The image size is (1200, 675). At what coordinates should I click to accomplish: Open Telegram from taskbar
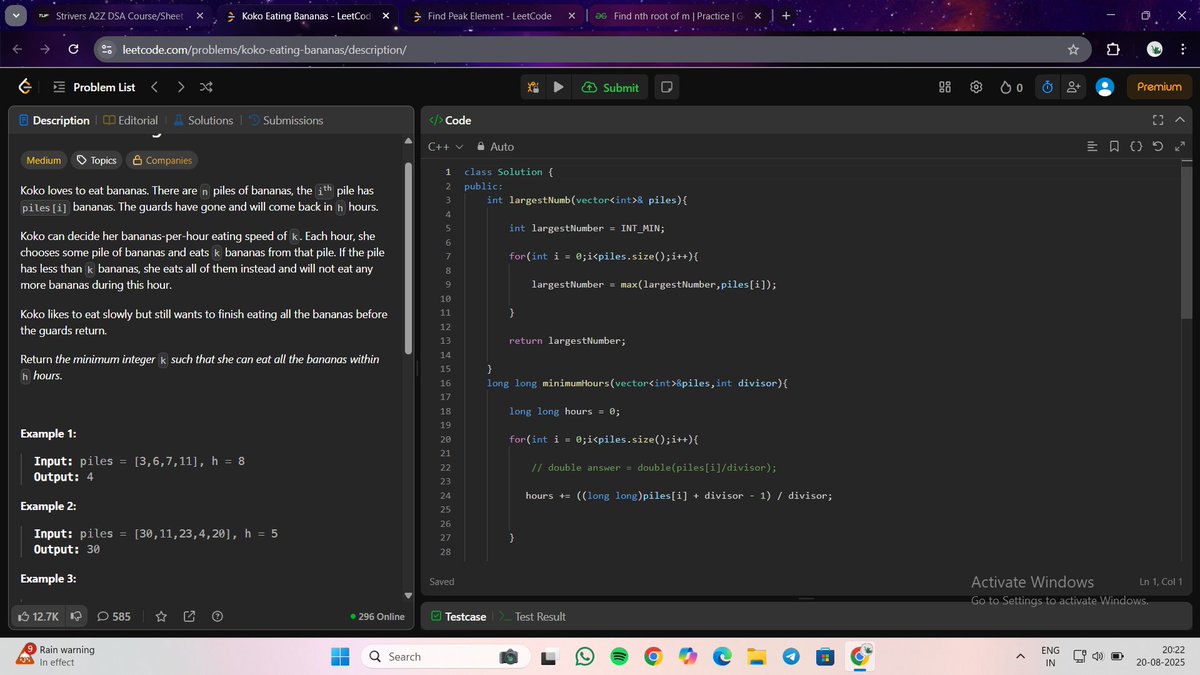pos(791,656)
